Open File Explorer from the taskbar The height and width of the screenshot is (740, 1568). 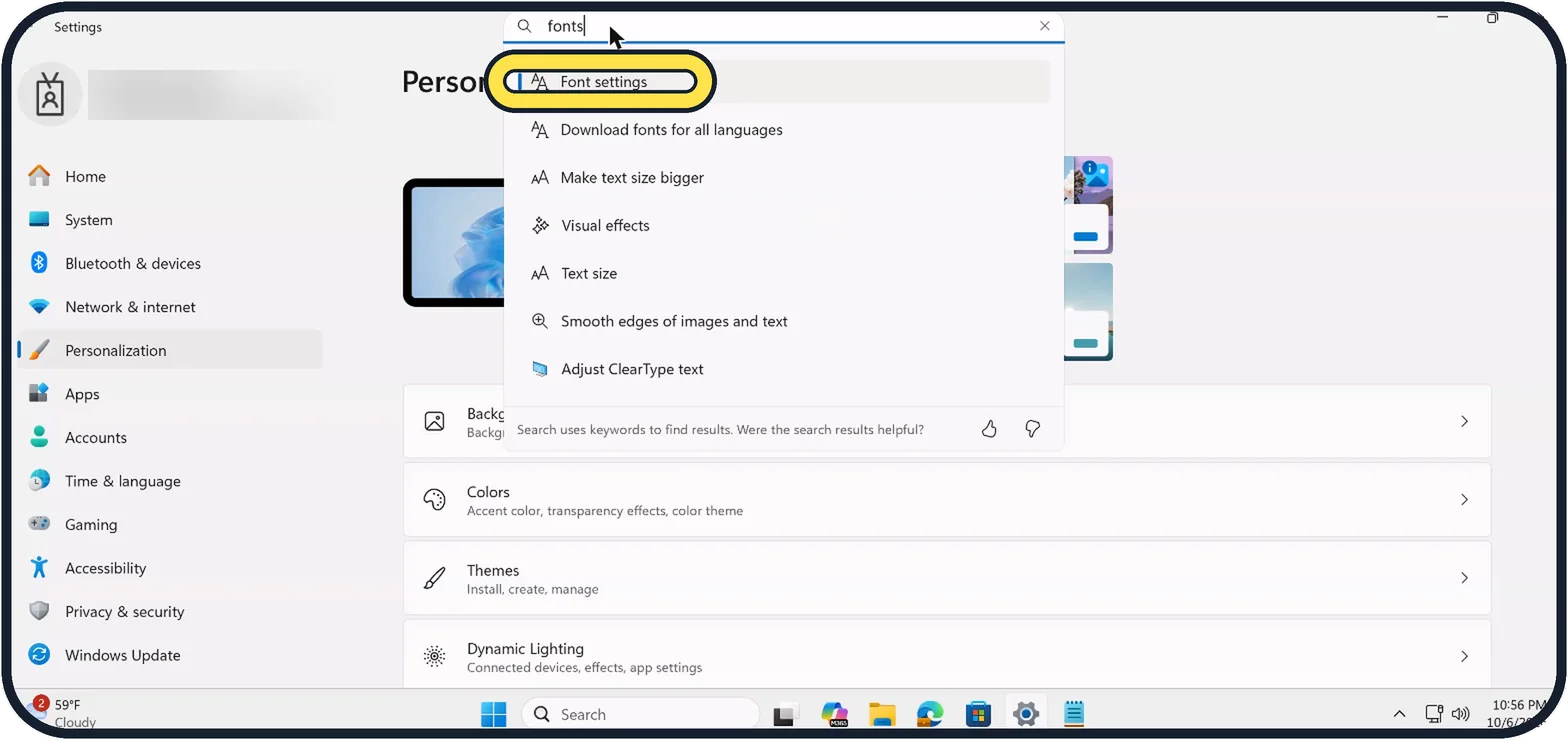point(882,714)
